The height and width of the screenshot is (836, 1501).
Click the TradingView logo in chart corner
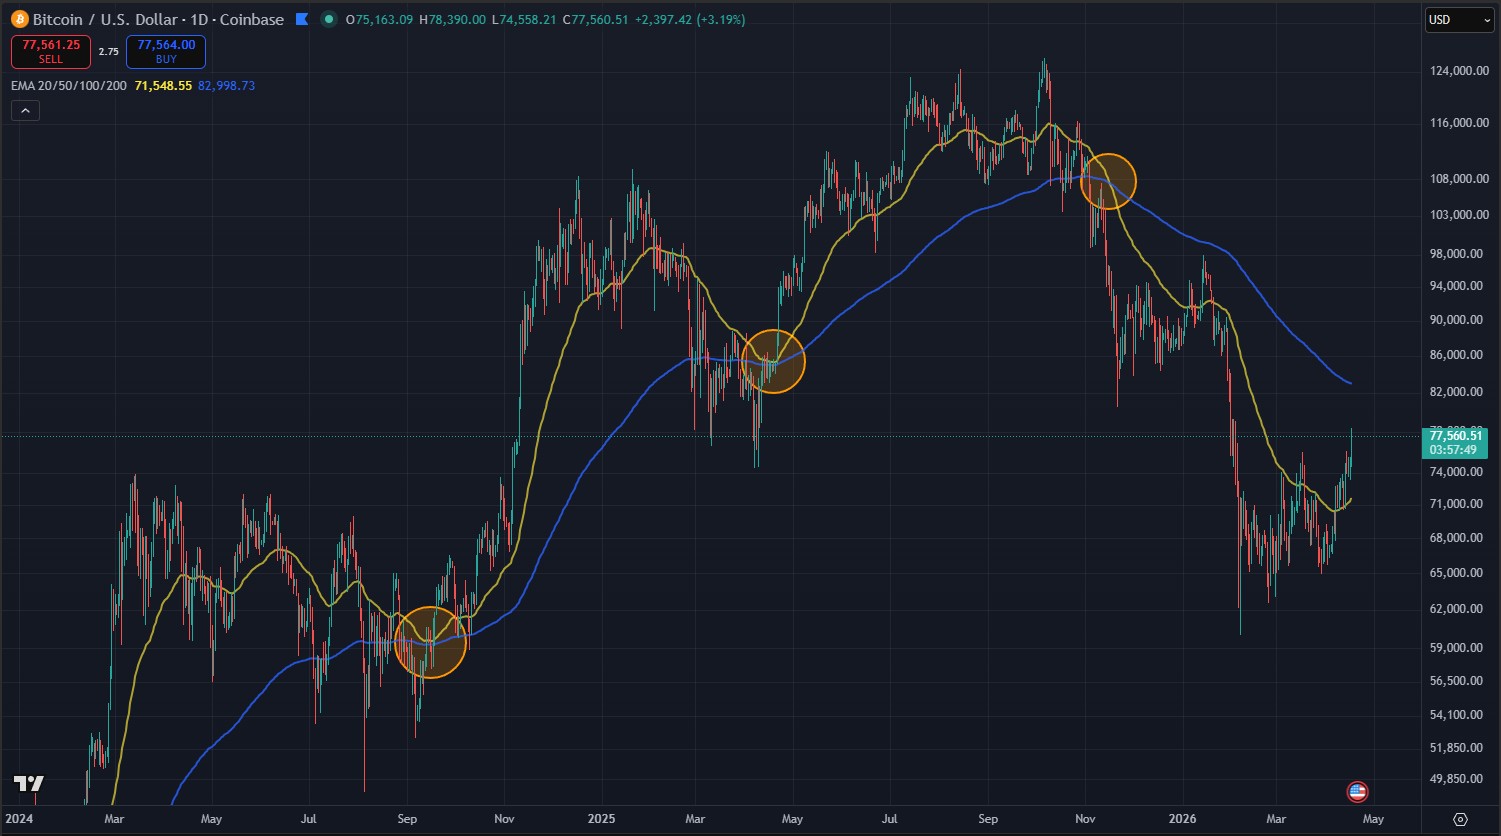[x=28, y=784]
